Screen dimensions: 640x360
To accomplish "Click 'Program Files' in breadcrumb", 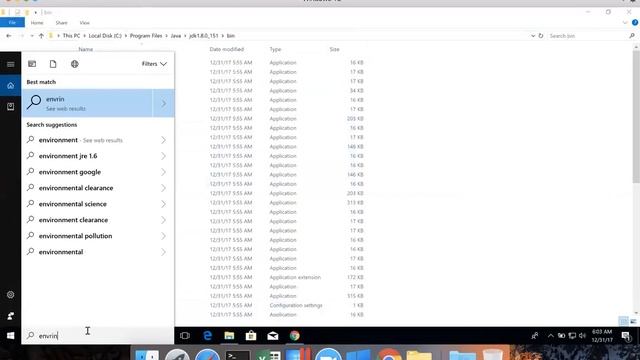I will [146, 36].
